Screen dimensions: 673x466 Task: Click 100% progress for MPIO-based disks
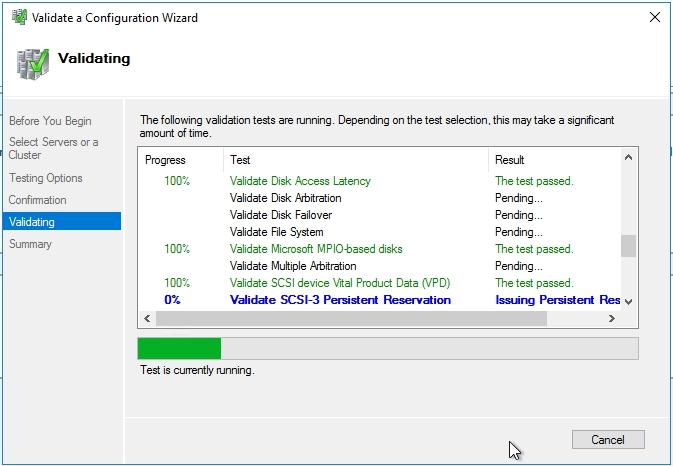(177, 249)
